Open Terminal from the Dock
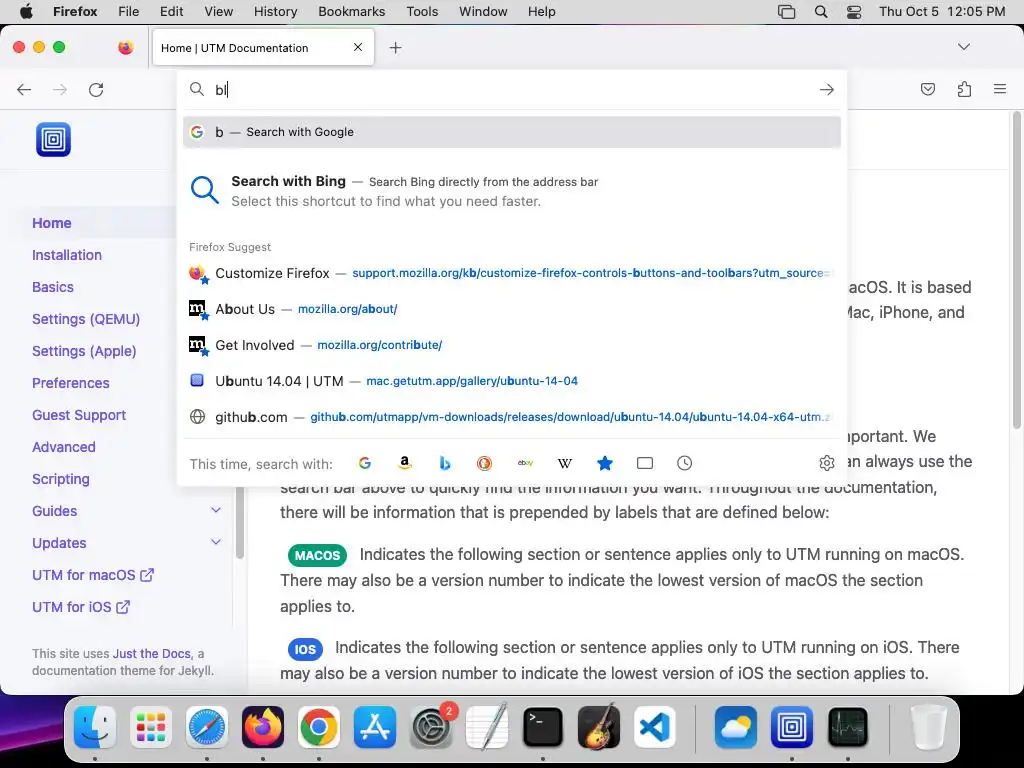The height and width of the screenshot is (768, 1024). point(543,727)
